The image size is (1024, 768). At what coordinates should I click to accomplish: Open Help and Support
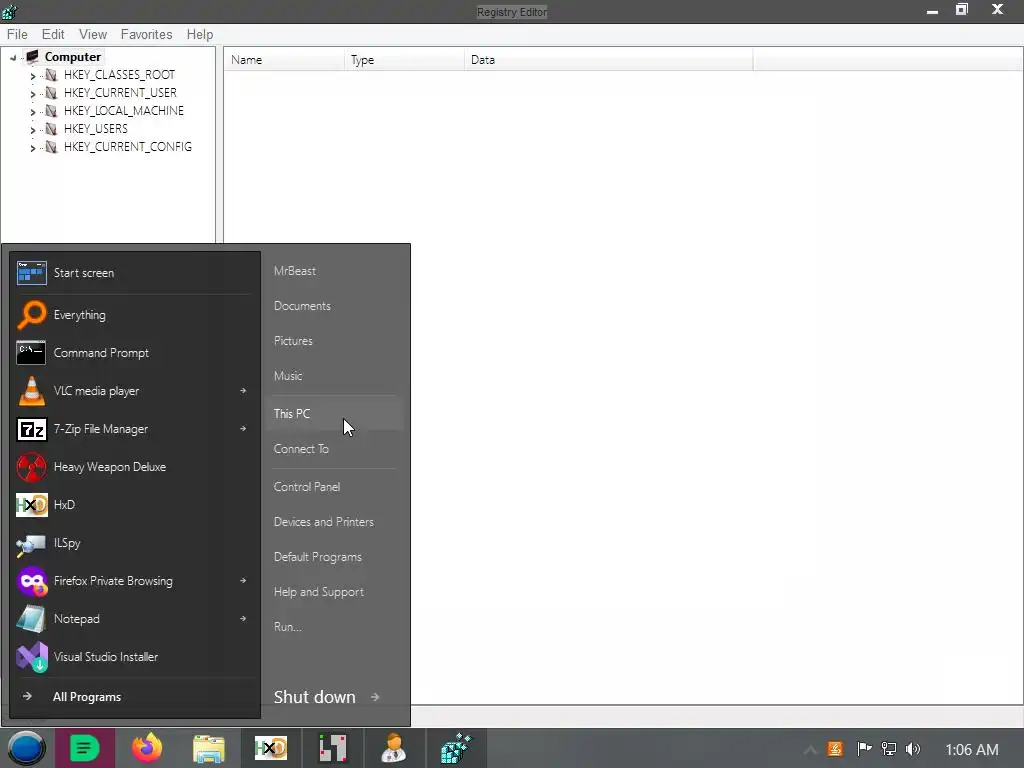(319, 592)
